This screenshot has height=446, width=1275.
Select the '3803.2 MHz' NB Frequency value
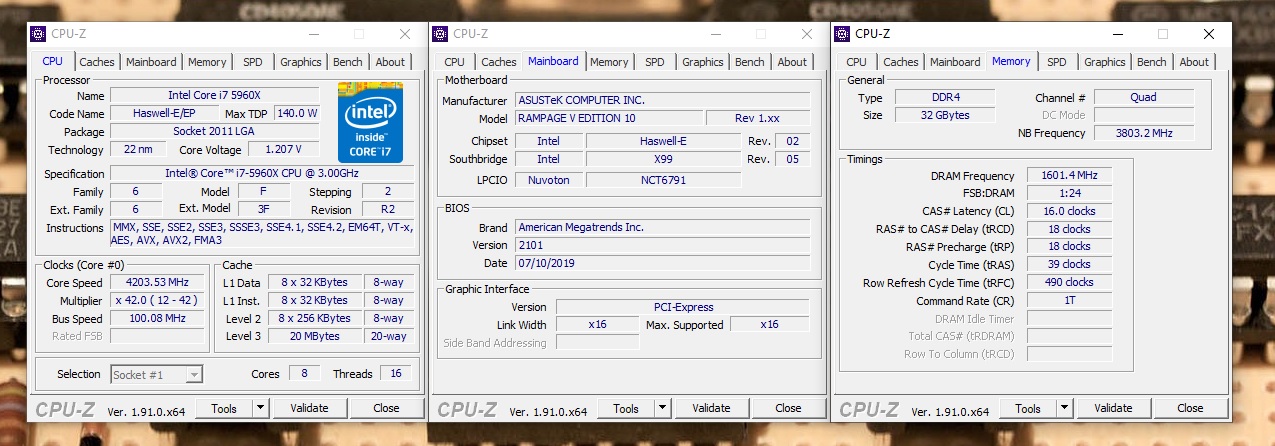[1143, 133]
